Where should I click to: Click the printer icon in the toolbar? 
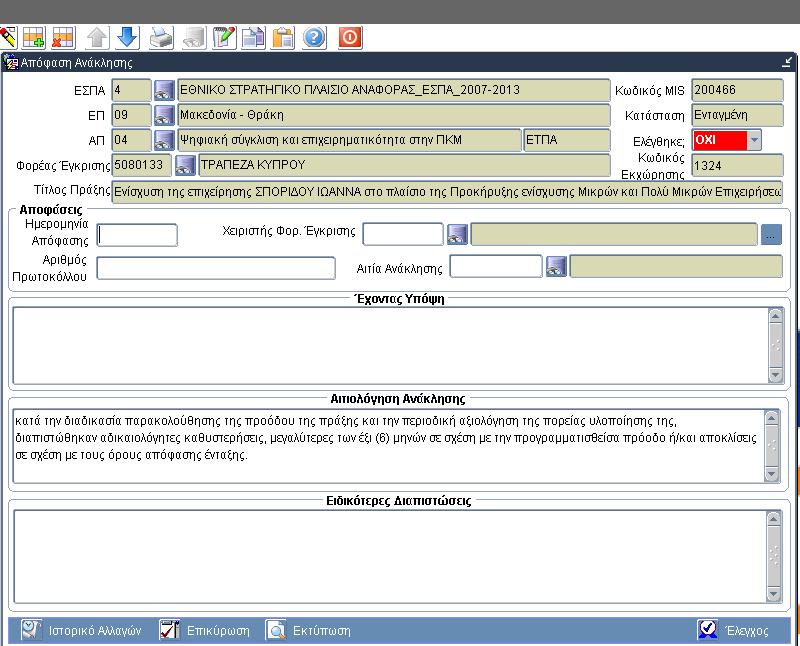point(162,37)
